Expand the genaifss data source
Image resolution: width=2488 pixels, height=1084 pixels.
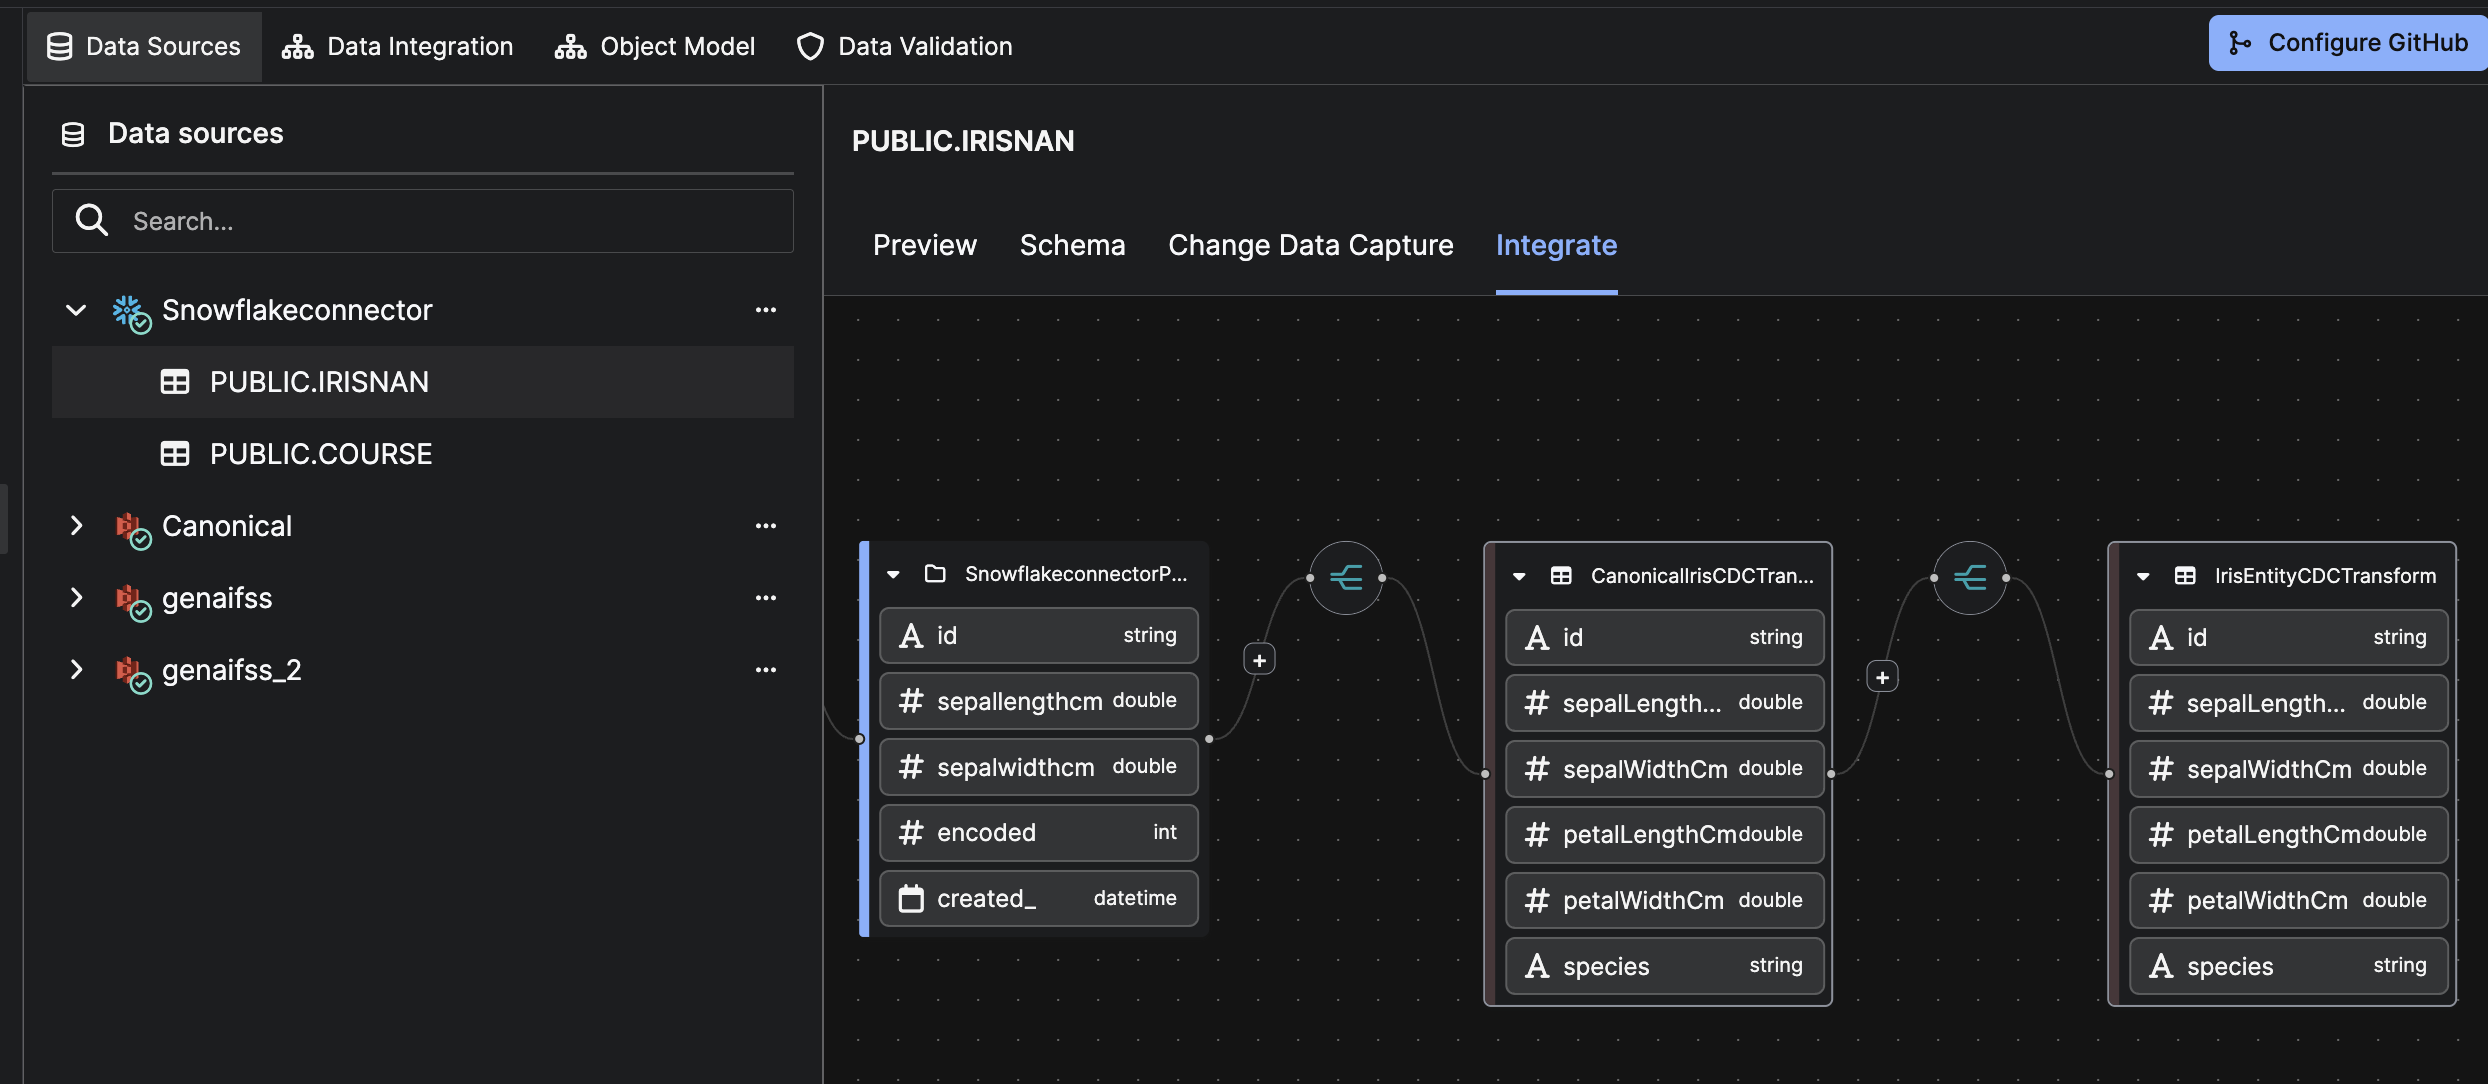tap(76, 598)
